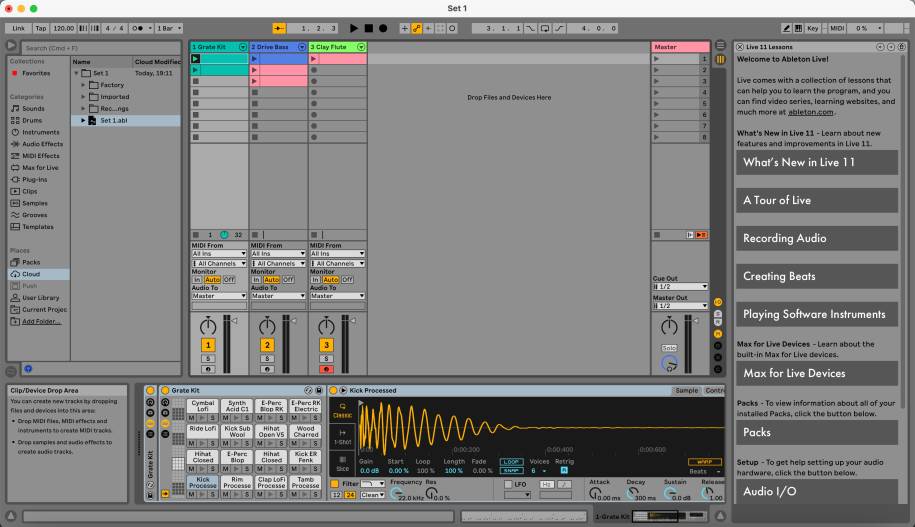Image resolution: width=915 pixels, height=527 pixels.
Task: Stop playback with the Stop button
Action: tap(369, 28)
